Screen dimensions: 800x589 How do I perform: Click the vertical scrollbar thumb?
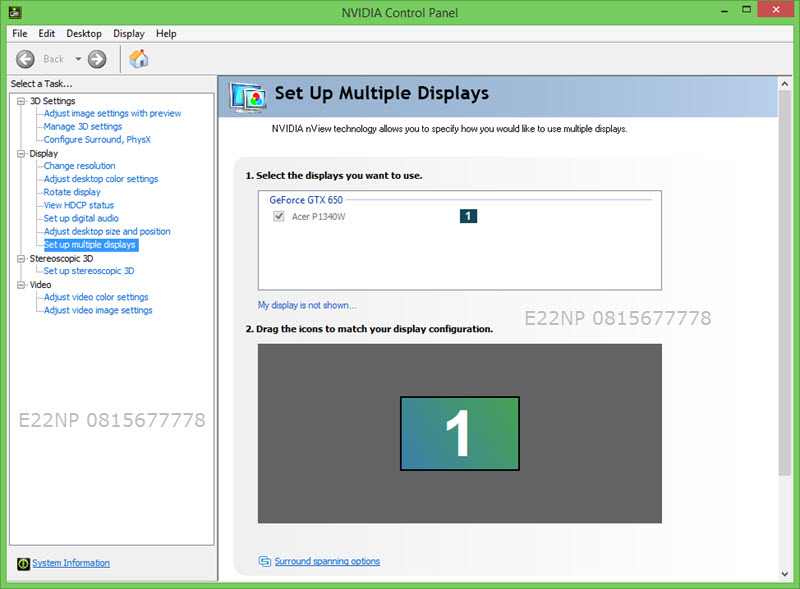pos(785,284)
